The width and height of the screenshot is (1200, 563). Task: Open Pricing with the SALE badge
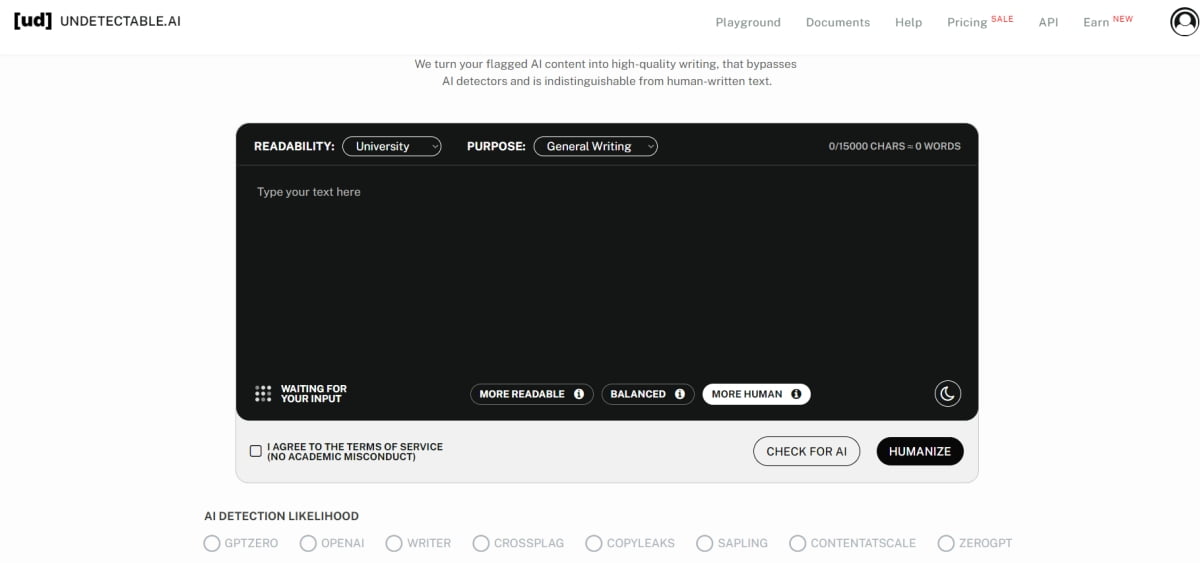point(980,21)
